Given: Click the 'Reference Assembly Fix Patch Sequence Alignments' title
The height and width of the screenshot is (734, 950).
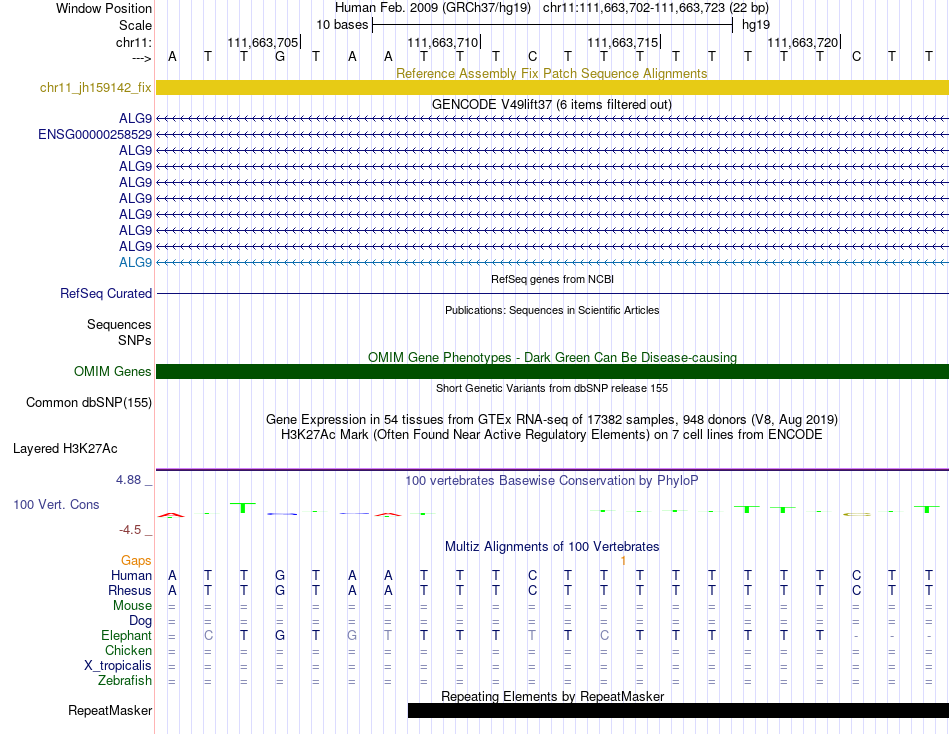Looking at the screenshot, I should [x=551, y=73].
